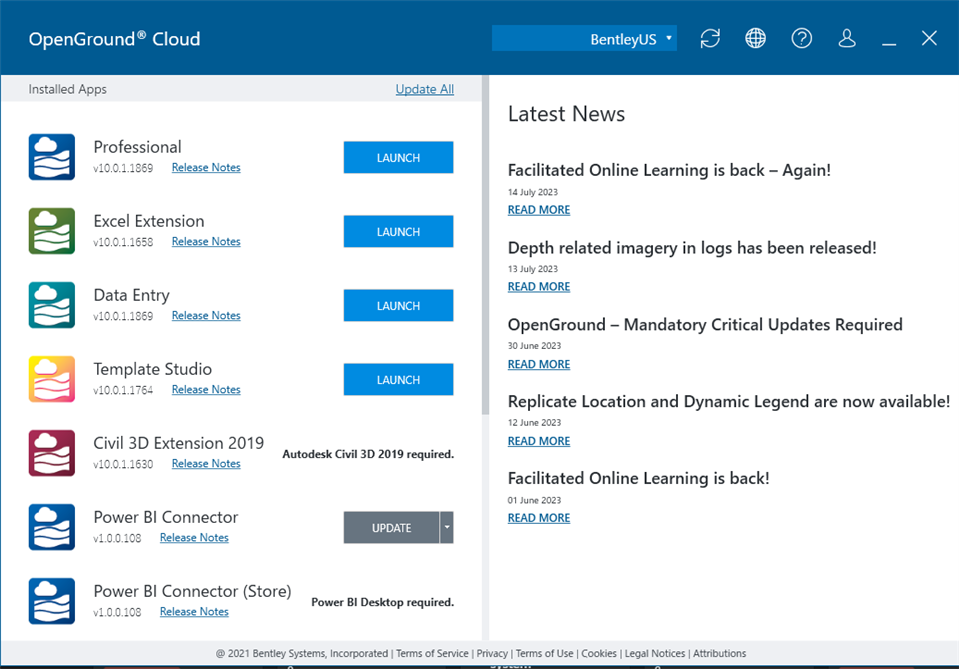Click the 'Excel Extension' app name
This screenshot has height=669, width=959.
click(x=149, y=221)
